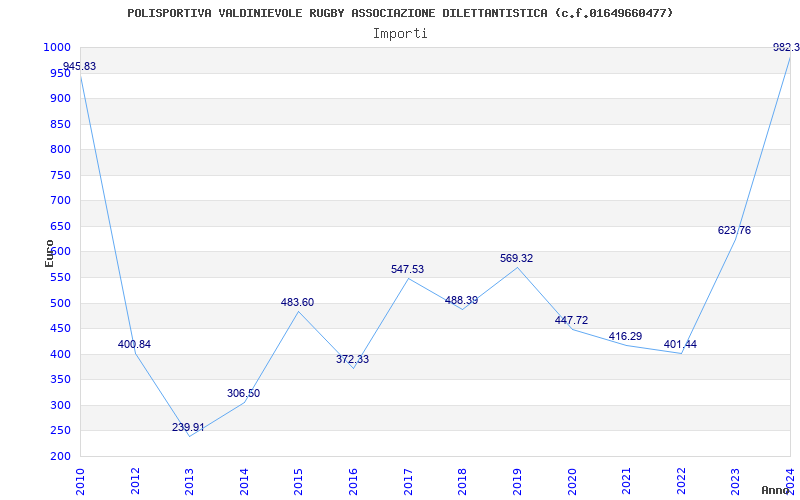Click the 2016 year axis label
Screen dimensions: 800x500
click(353, 481)
